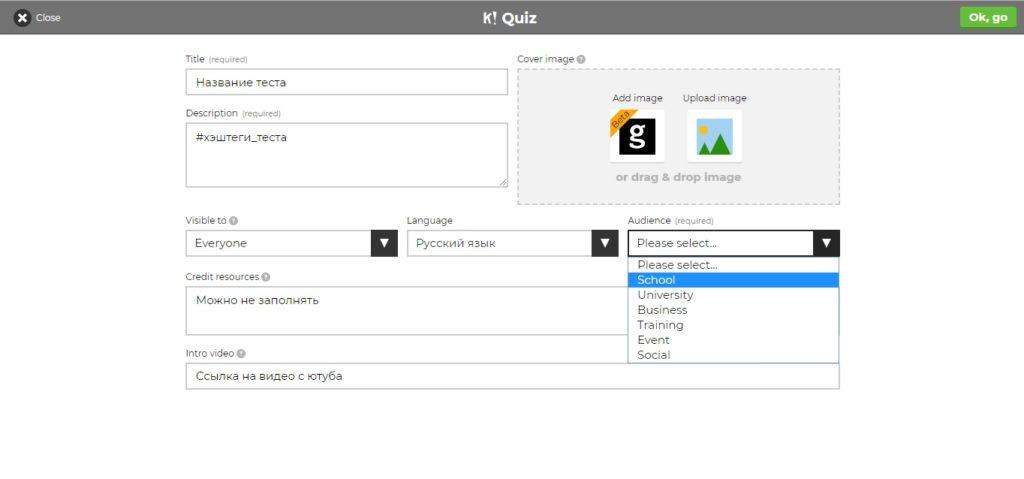
Task: Select Social from Audience list
Action: [733, 355]
